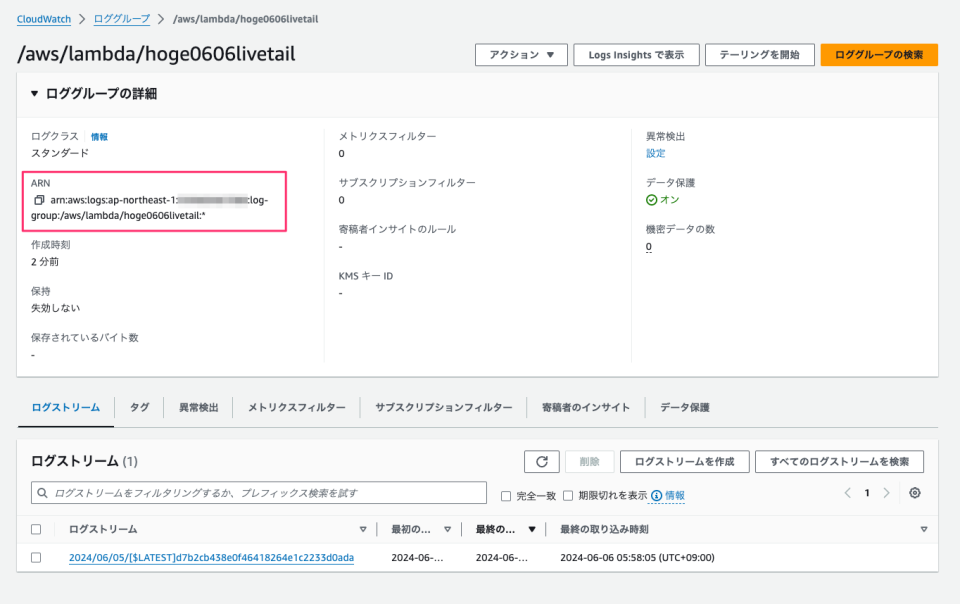This screenshot has height=604, width=960.
Task: Open the filter icon on 最終の取り込み時刻 column
Action: (x=922, y=529)
